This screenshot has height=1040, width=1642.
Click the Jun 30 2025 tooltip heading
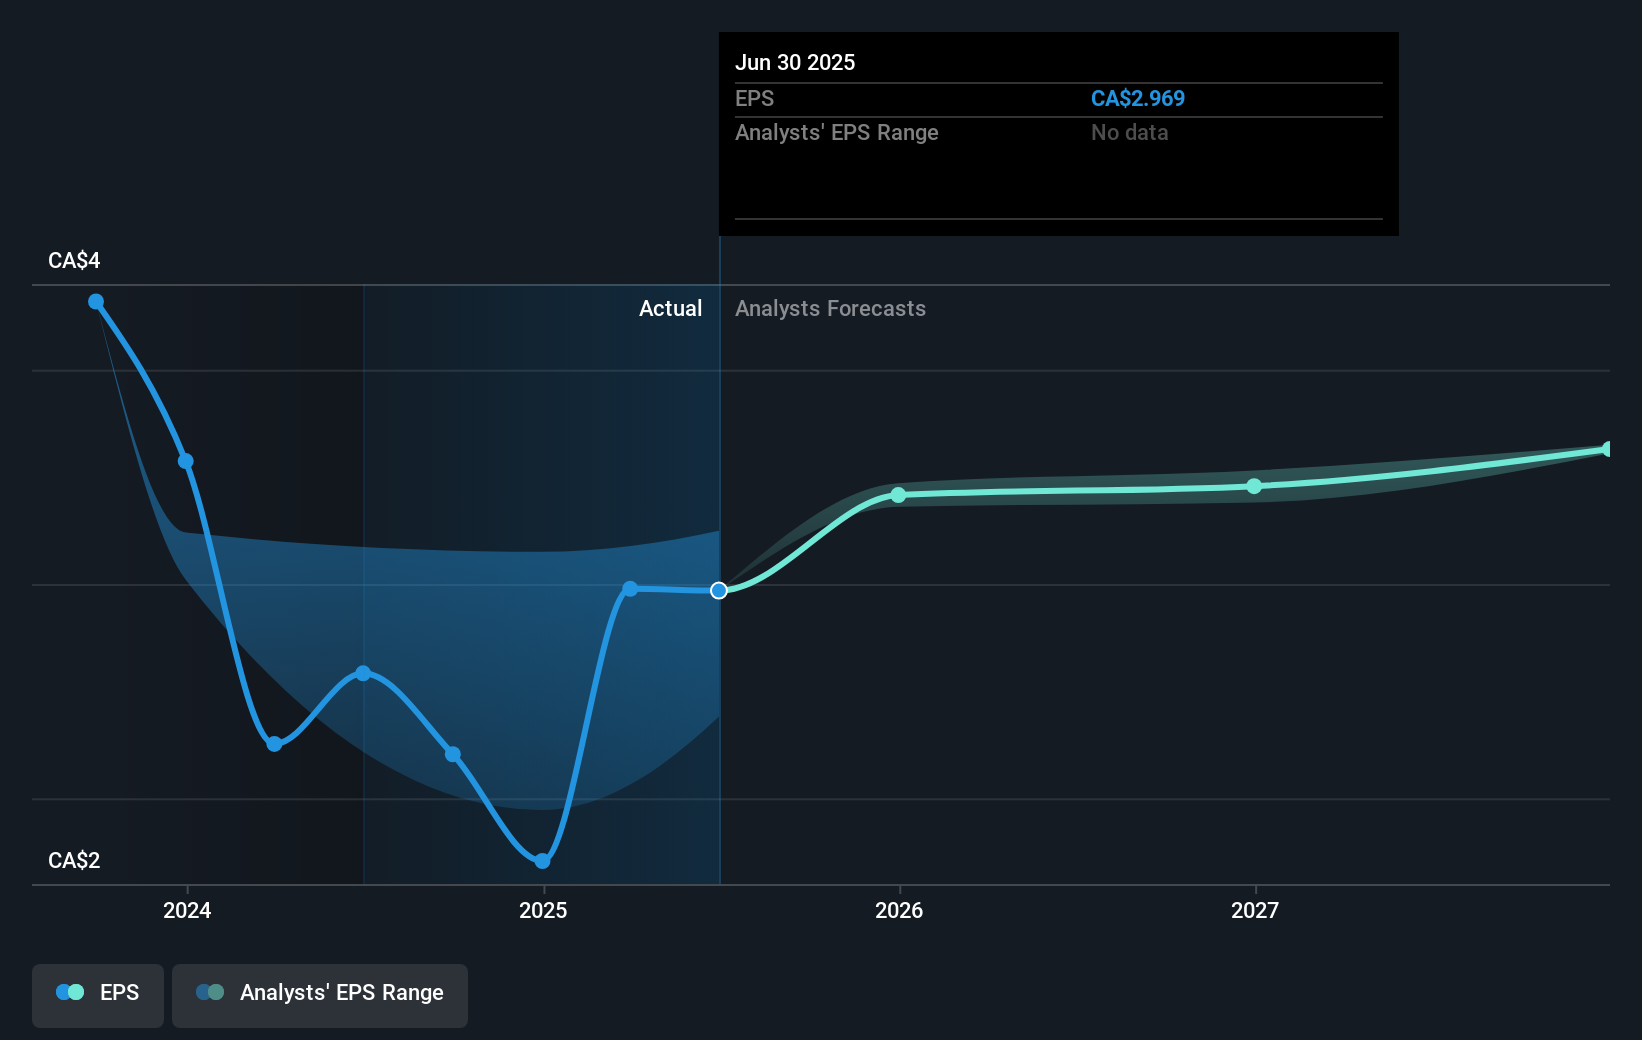(x=795, y=63)
